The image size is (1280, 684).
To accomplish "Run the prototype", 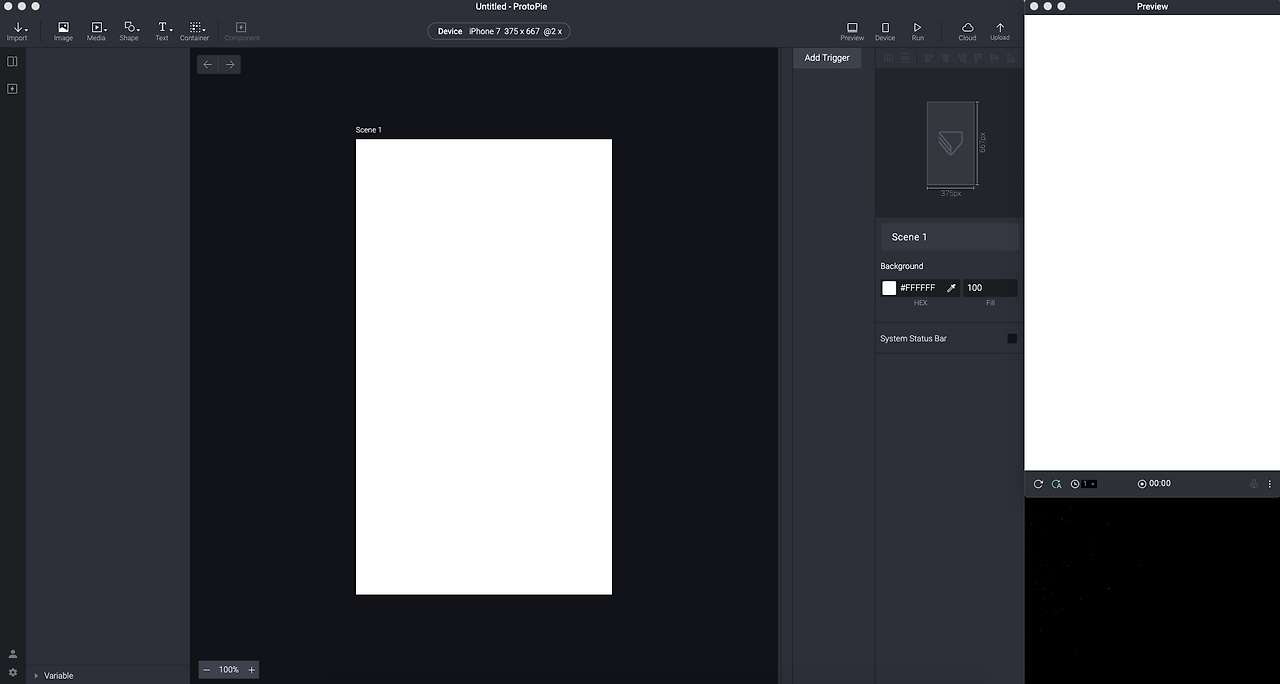I will pos(918,31).
